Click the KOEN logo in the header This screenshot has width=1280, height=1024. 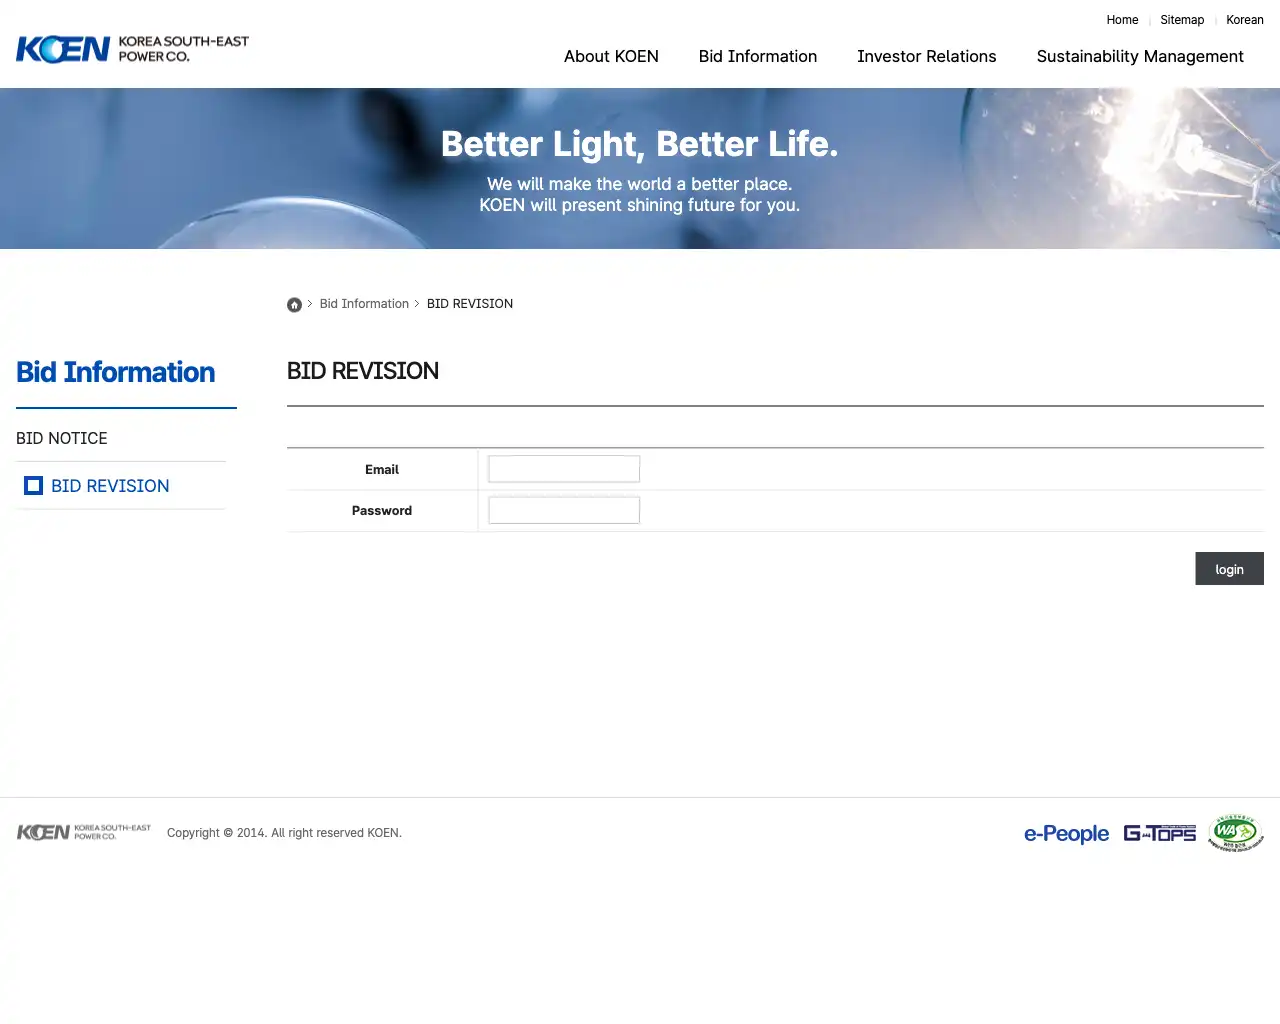(130, 48)
